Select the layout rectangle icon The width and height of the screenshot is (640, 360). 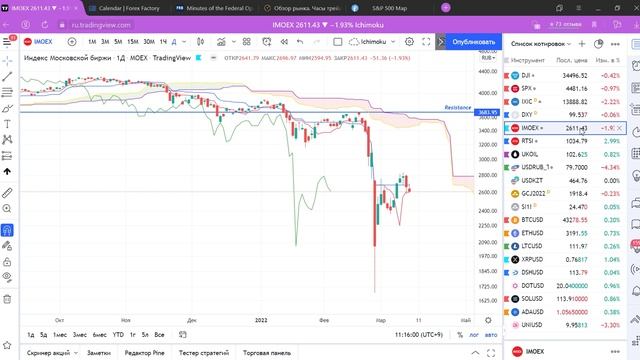(338, 42)
